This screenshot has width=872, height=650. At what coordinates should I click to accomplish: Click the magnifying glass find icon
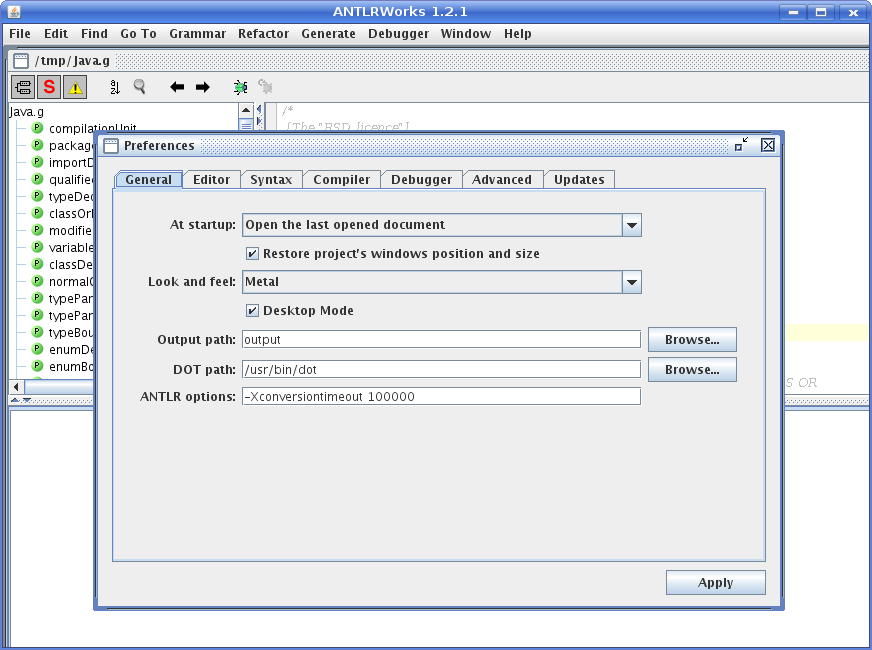tap(140, 87)
